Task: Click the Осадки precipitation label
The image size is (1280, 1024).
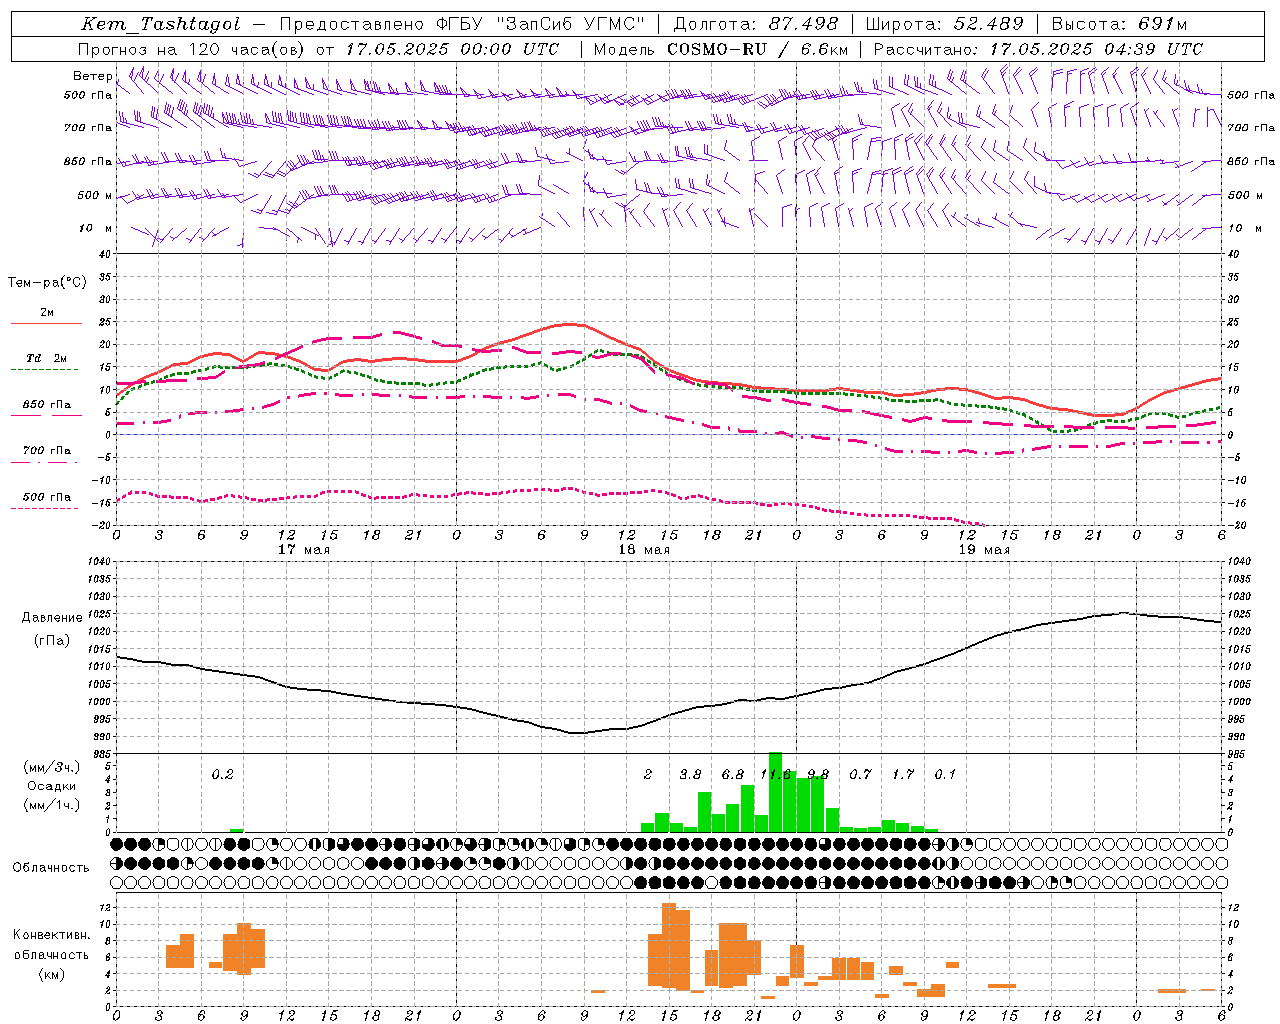Action: [52, 786]
